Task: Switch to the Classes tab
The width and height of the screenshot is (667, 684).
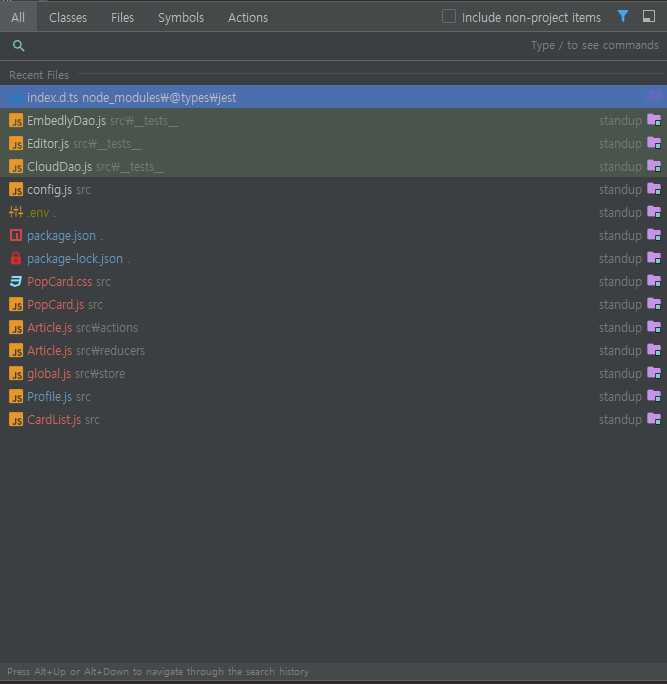Action: pyautogui.click(x=68, y=17)
